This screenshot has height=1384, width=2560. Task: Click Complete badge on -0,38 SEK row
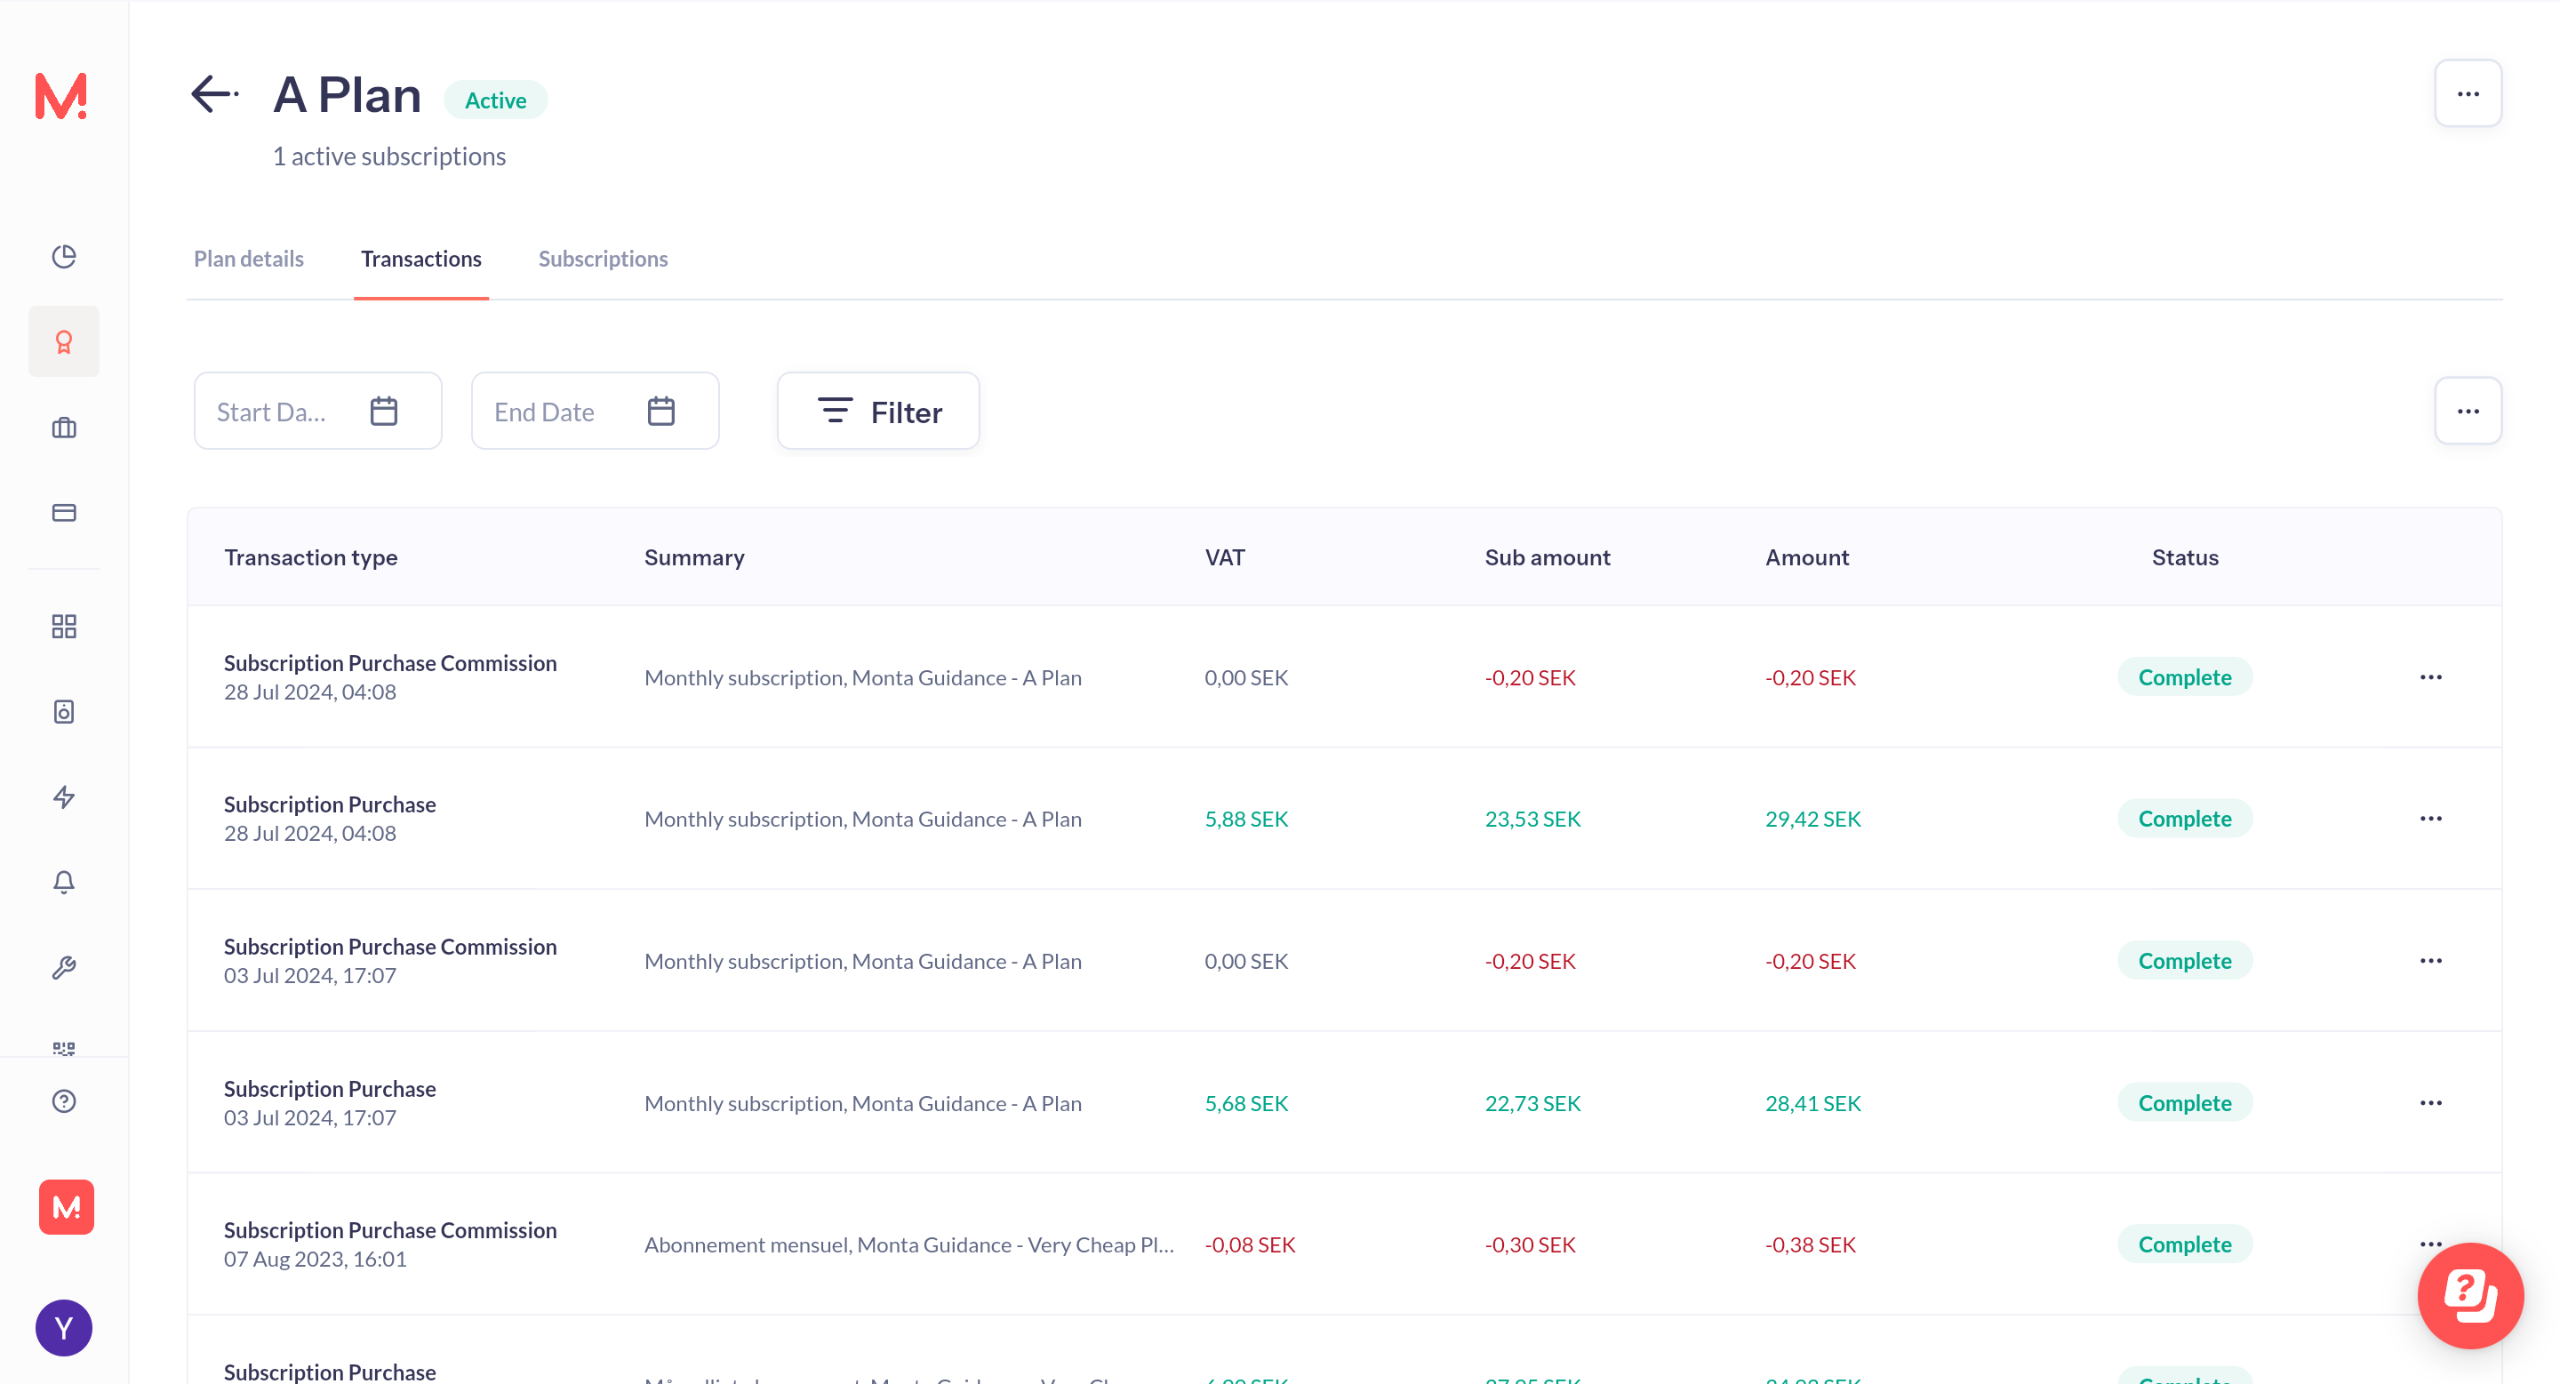coord(2185,1244)
